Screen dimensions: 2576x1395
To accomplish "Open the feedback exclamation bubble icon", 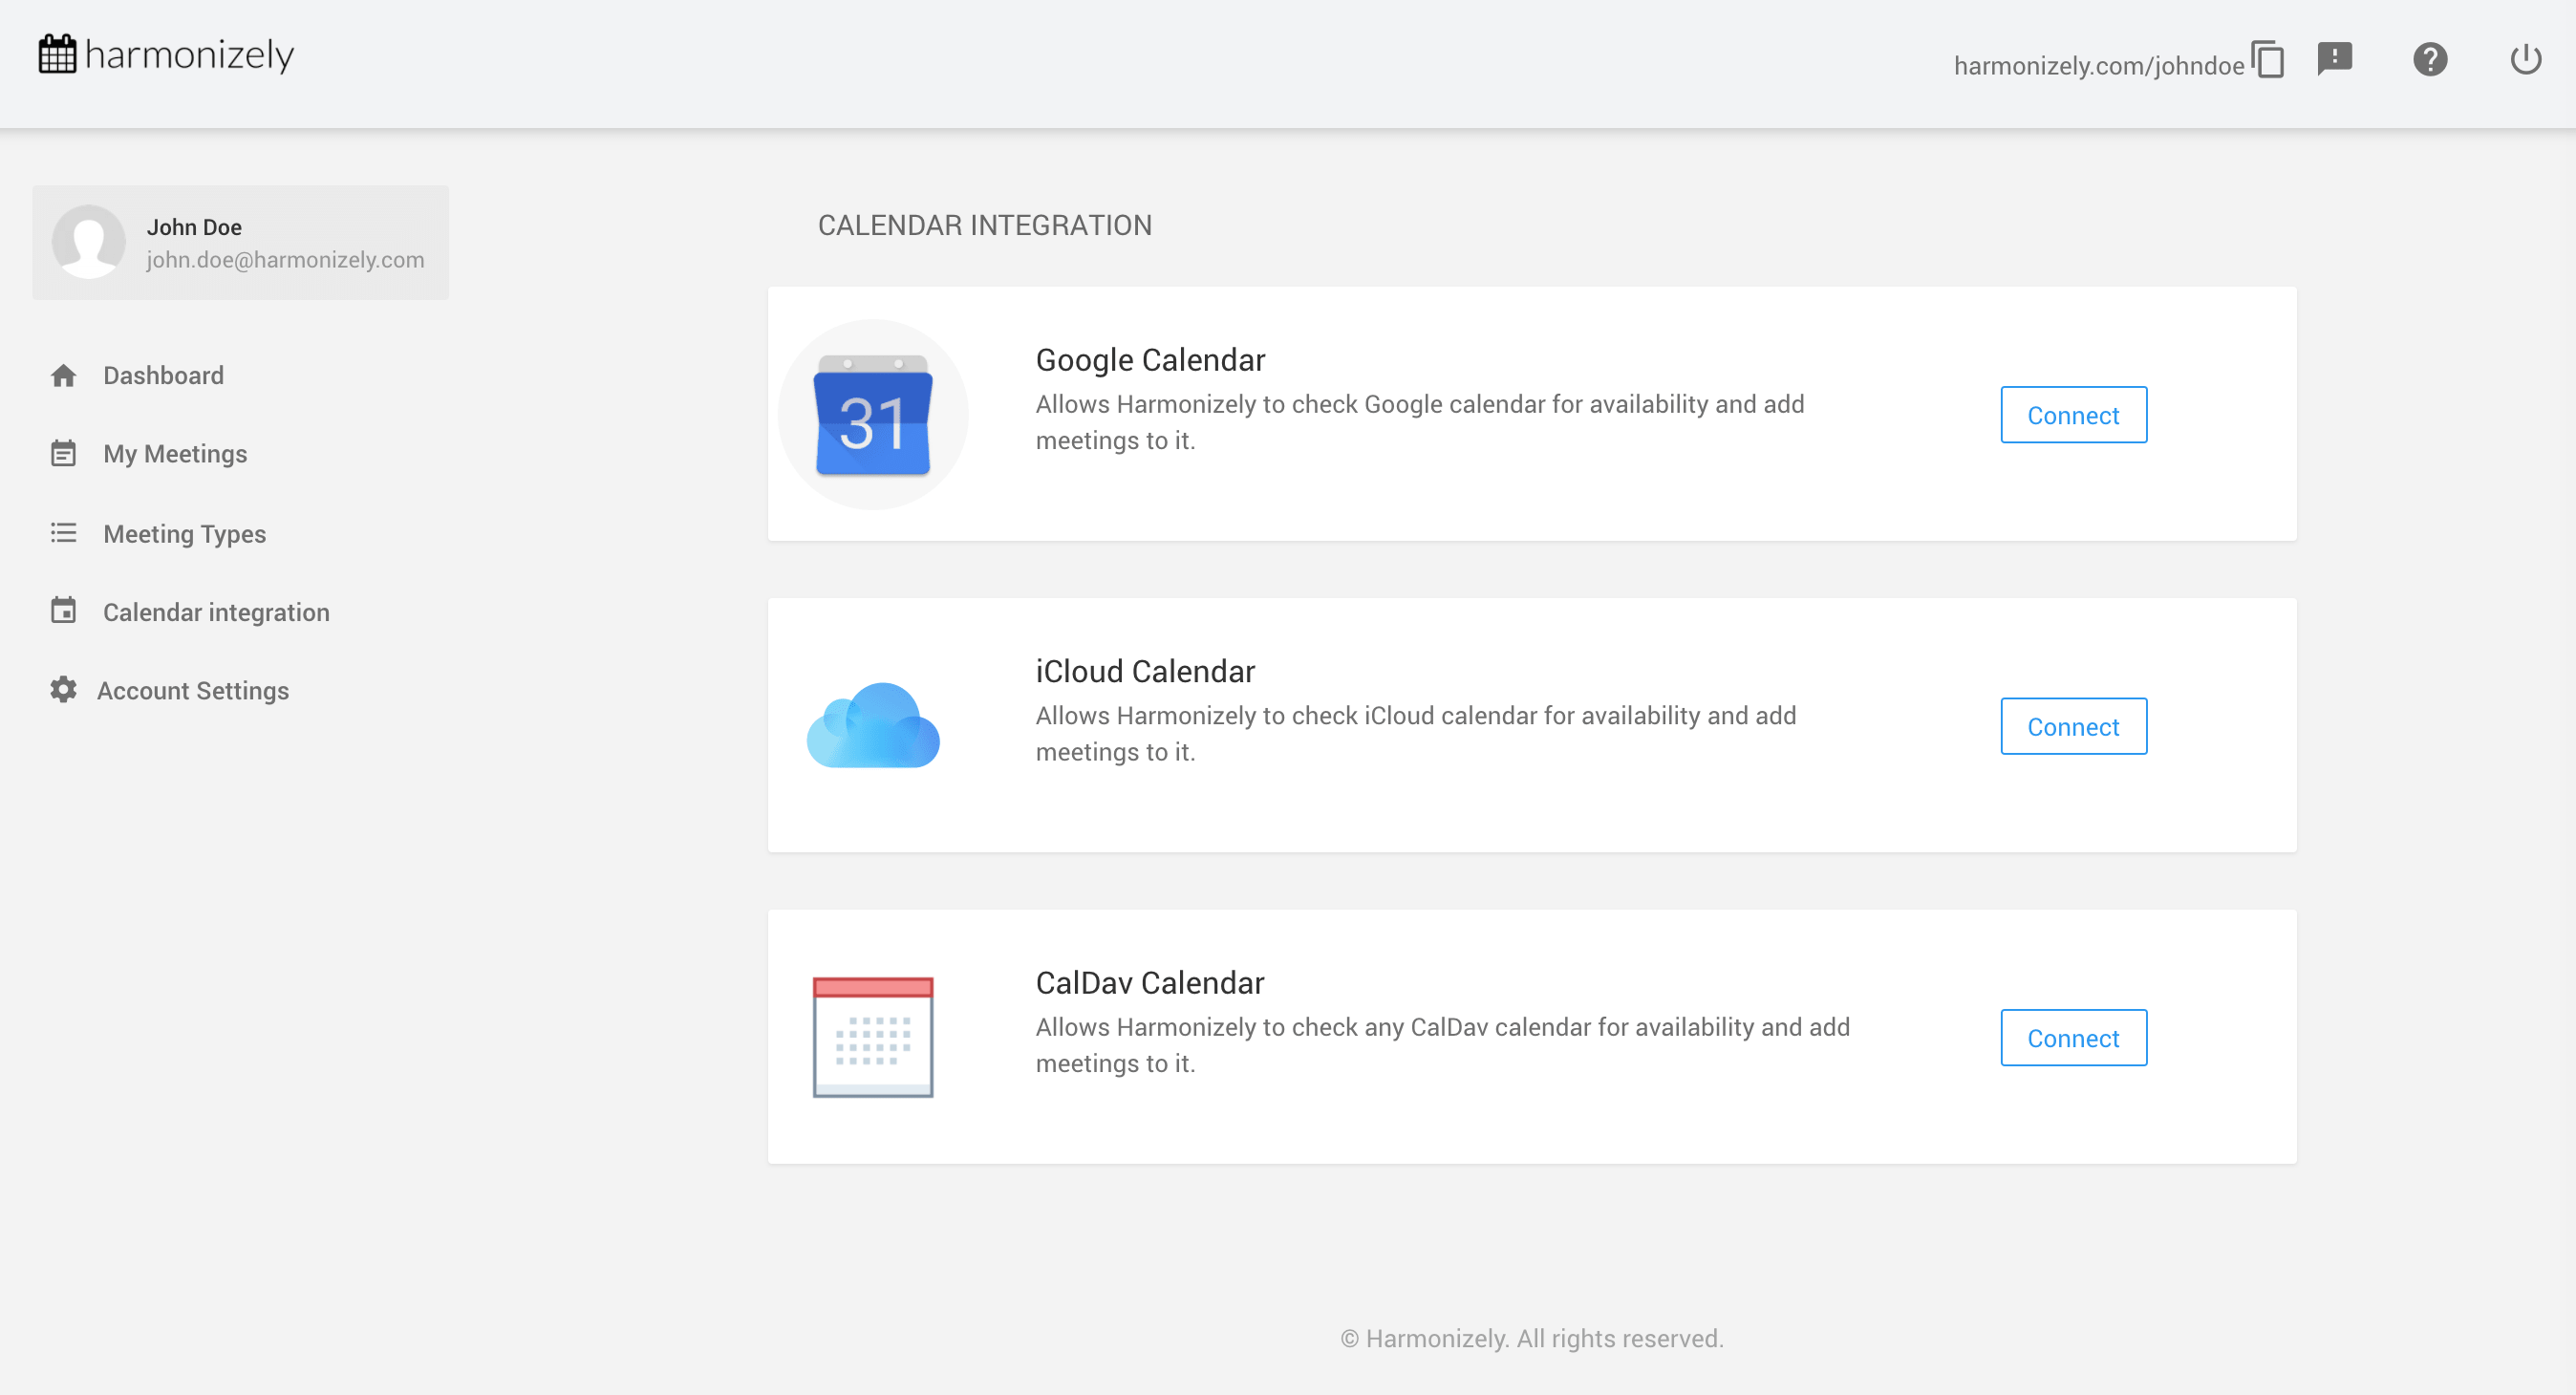I will pos(2334,59).
